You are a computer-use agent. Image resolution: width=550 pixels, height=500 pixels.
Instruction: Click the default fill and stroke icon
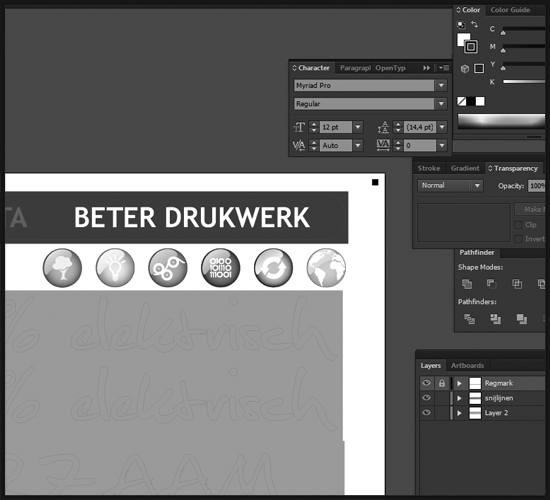(461, 25)
